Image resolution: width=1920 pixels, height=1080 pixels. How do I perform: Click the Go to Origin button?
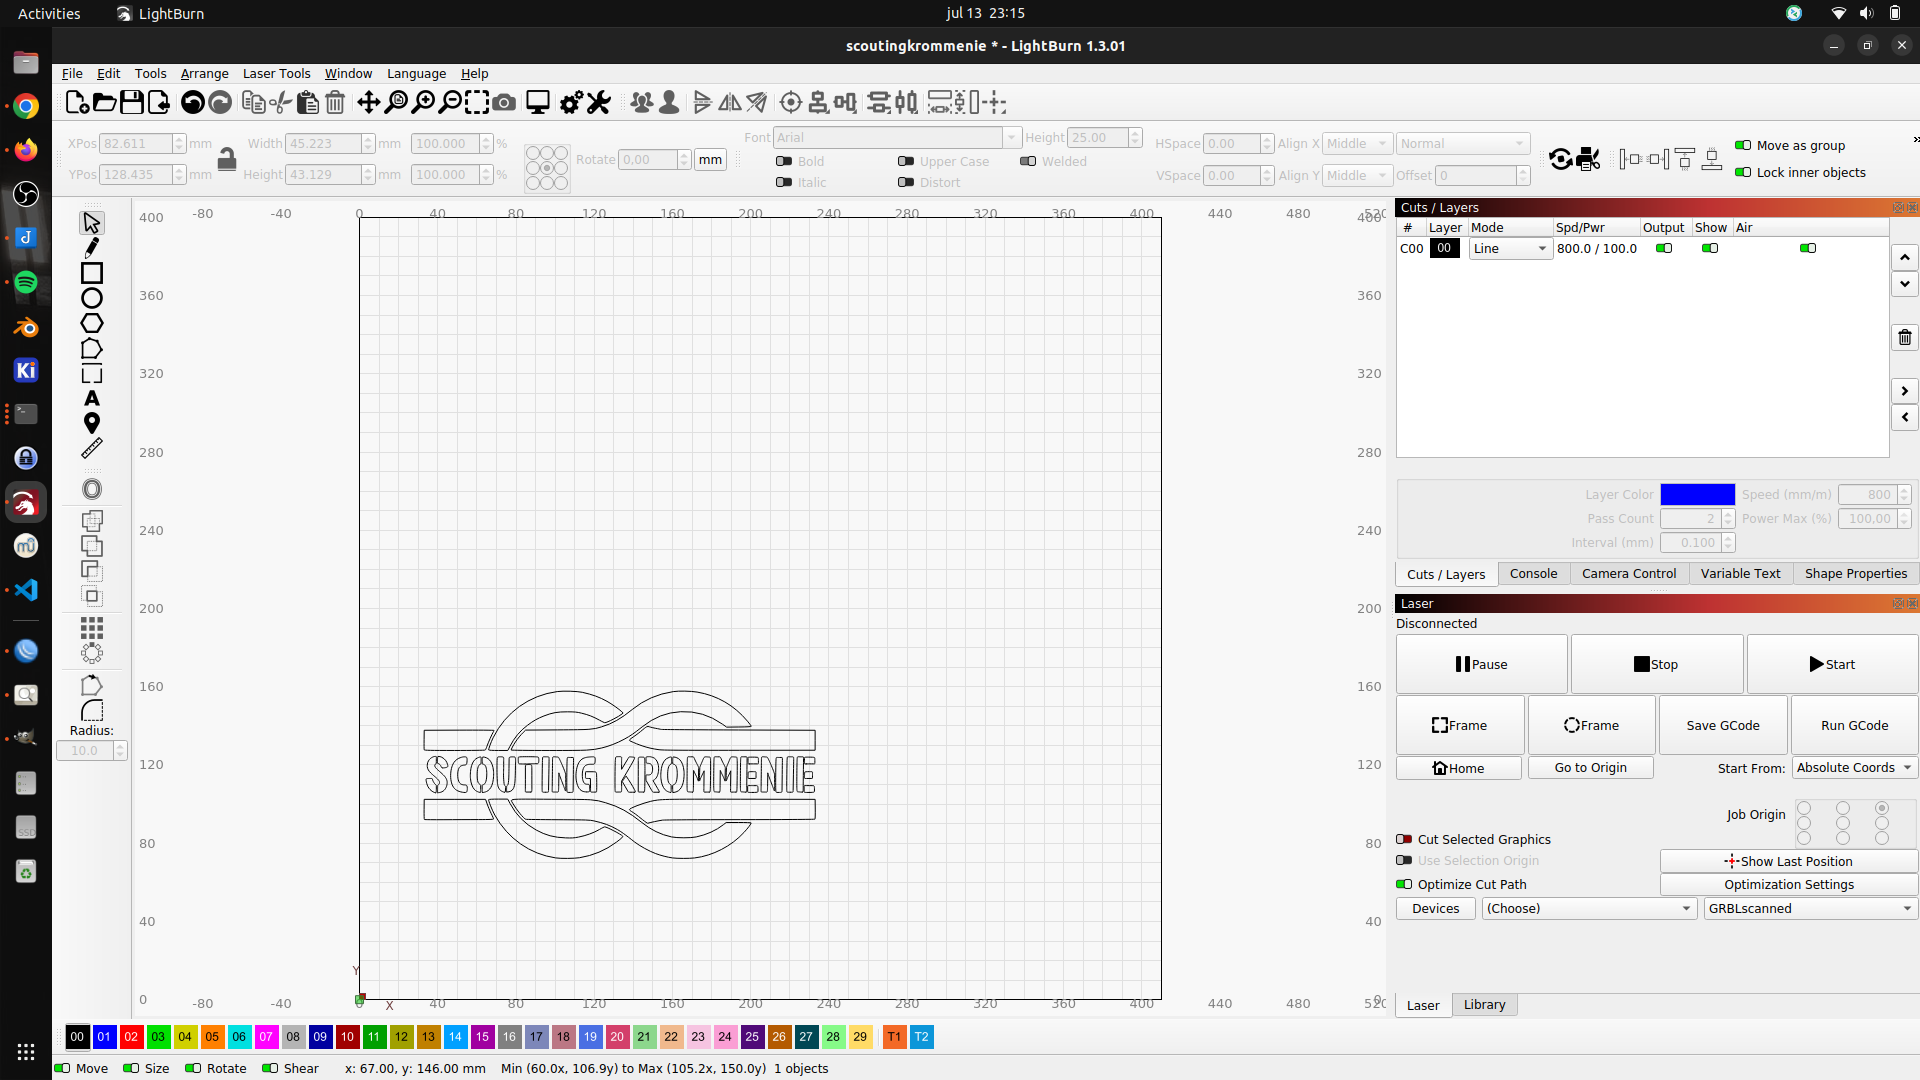[x=1590, y=767]
